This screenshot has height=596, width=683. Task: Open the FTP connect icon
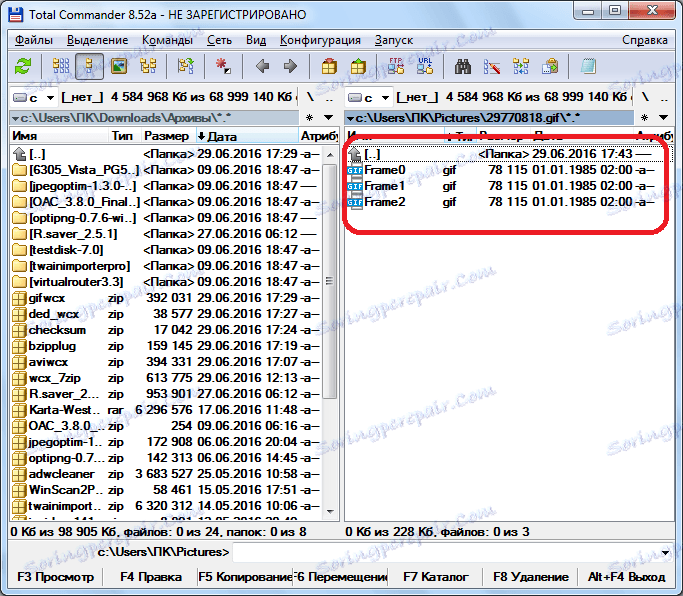click(x=396, y=66)
